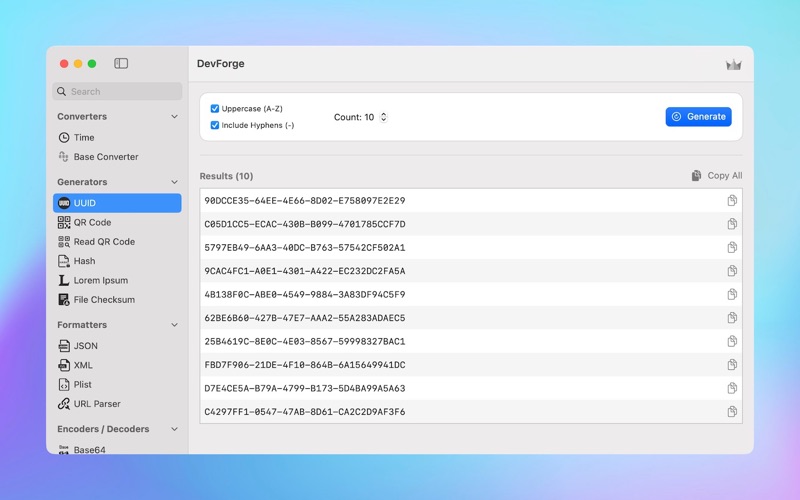Adjust the Count stepper arrows

[383, 117]
